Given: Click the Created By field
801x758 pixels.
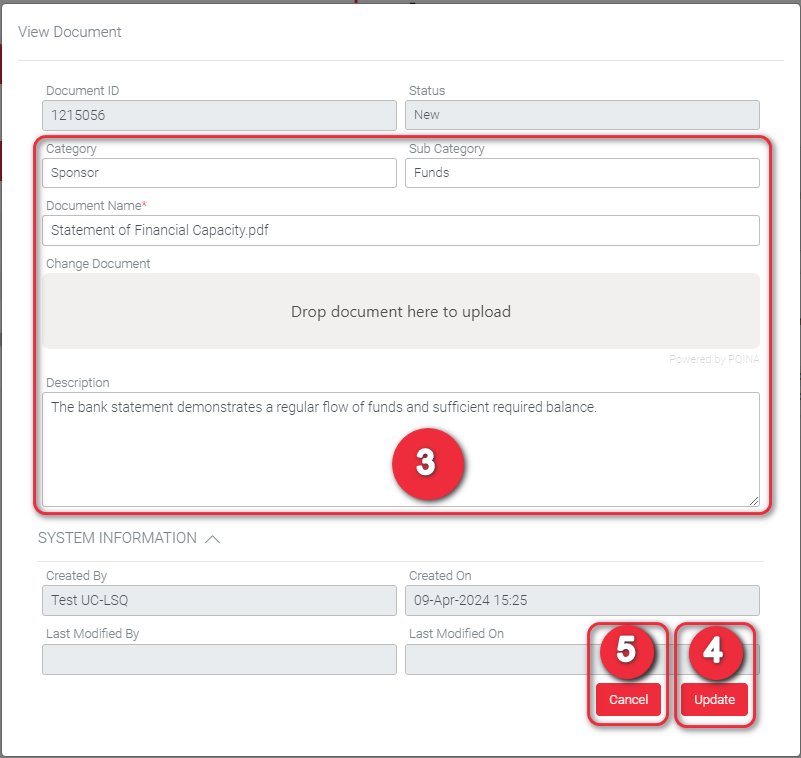Looking at the screenshot, I should tap(219, 601).
